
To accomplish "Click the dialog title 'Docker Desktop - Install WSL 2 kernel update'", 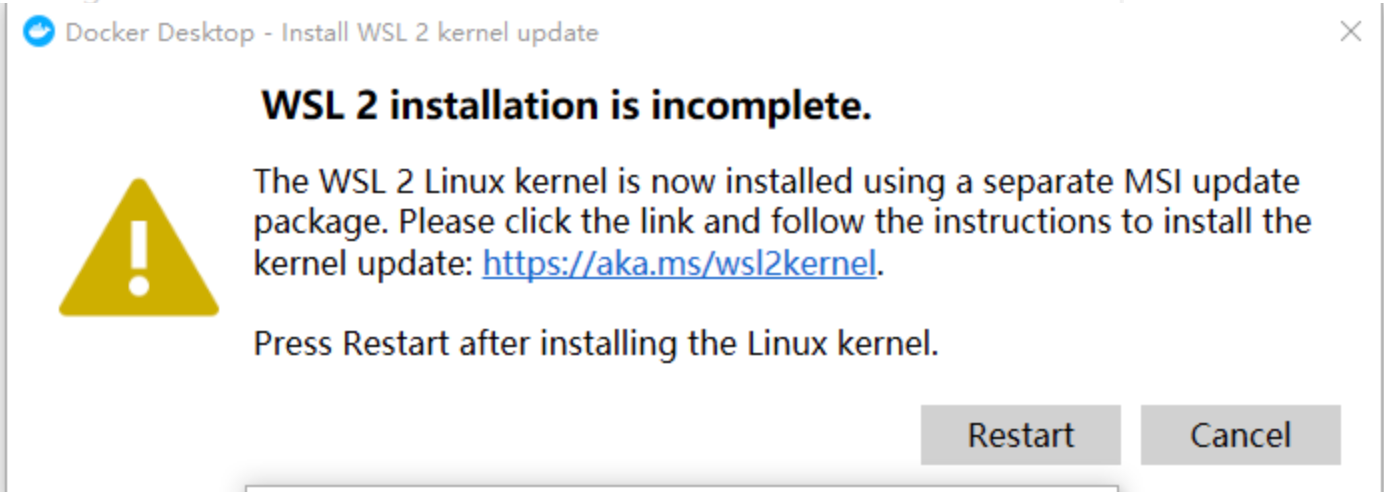I will pos(331,33).
